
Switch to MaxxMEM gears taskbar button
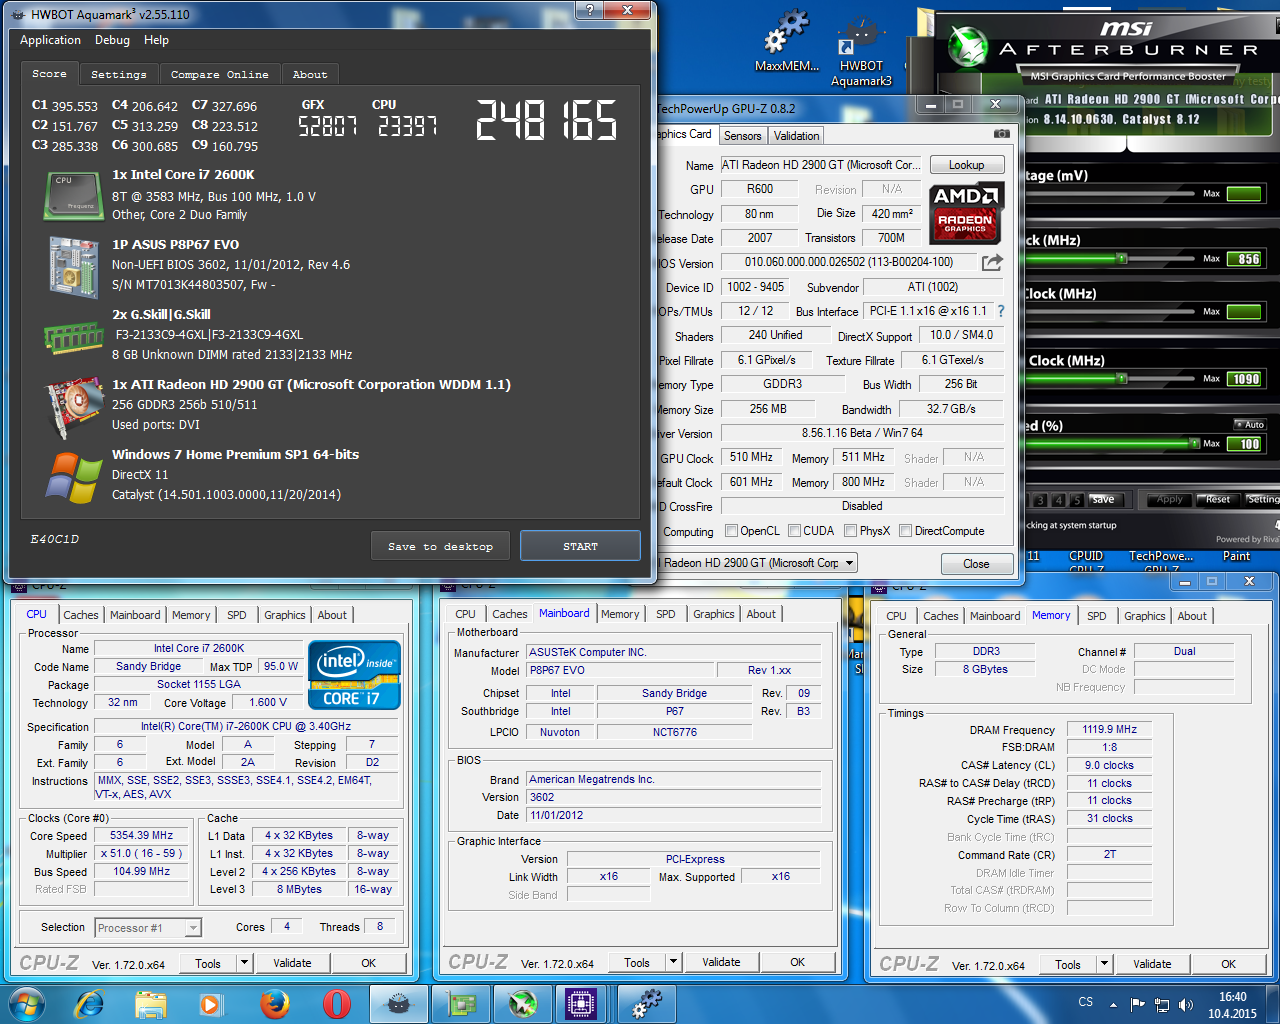[647, 1003]
